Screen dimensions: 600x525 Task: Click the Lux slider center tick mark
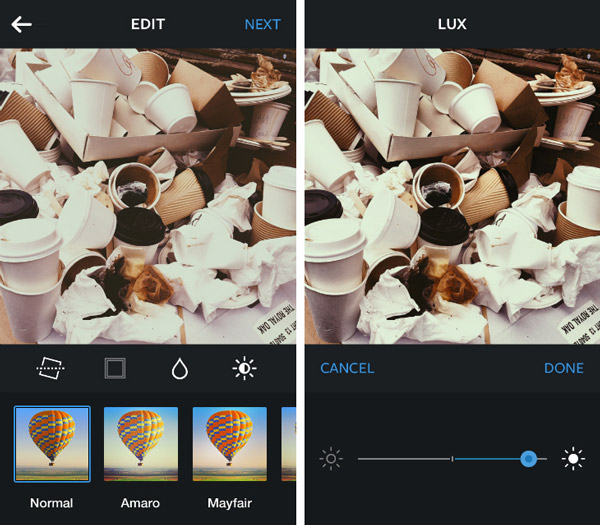tap(452, 458)
